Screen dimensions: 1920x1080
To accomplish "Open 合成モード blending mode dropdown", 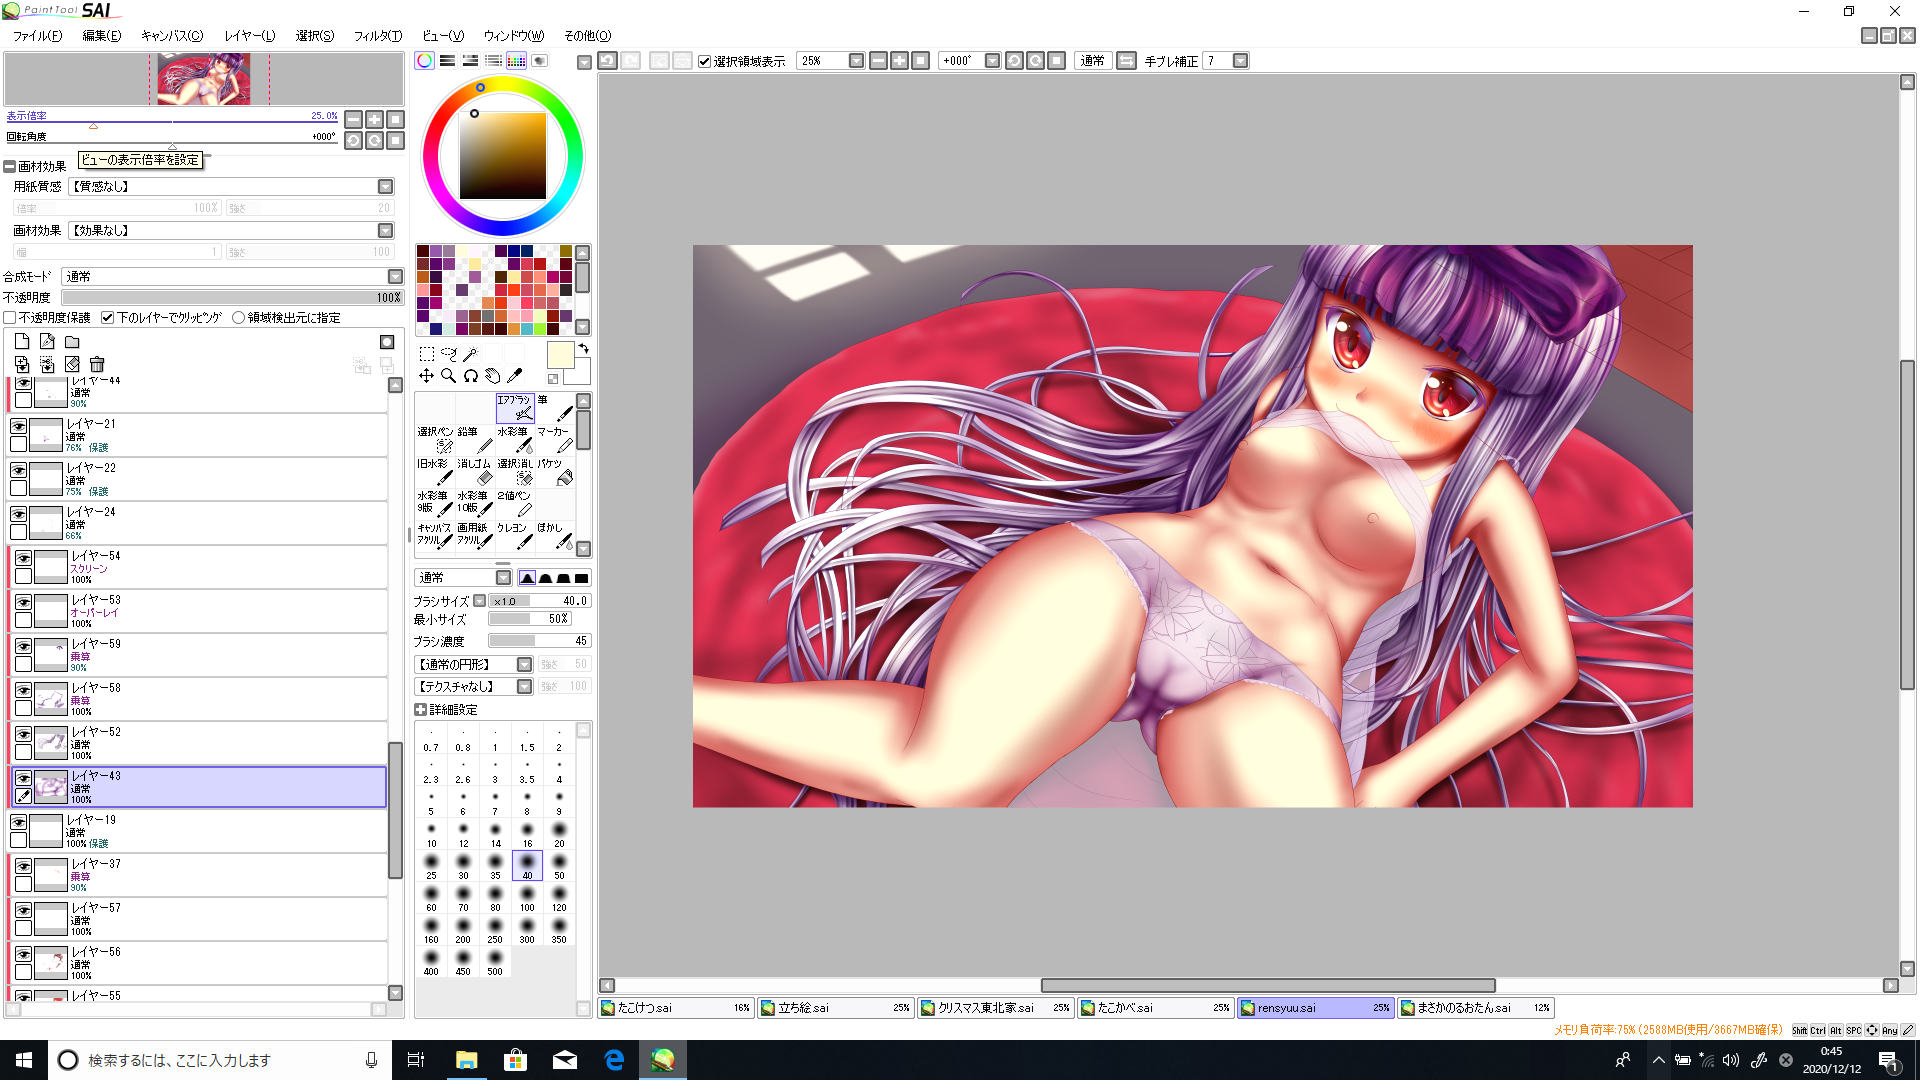I will tap(395, 277).
